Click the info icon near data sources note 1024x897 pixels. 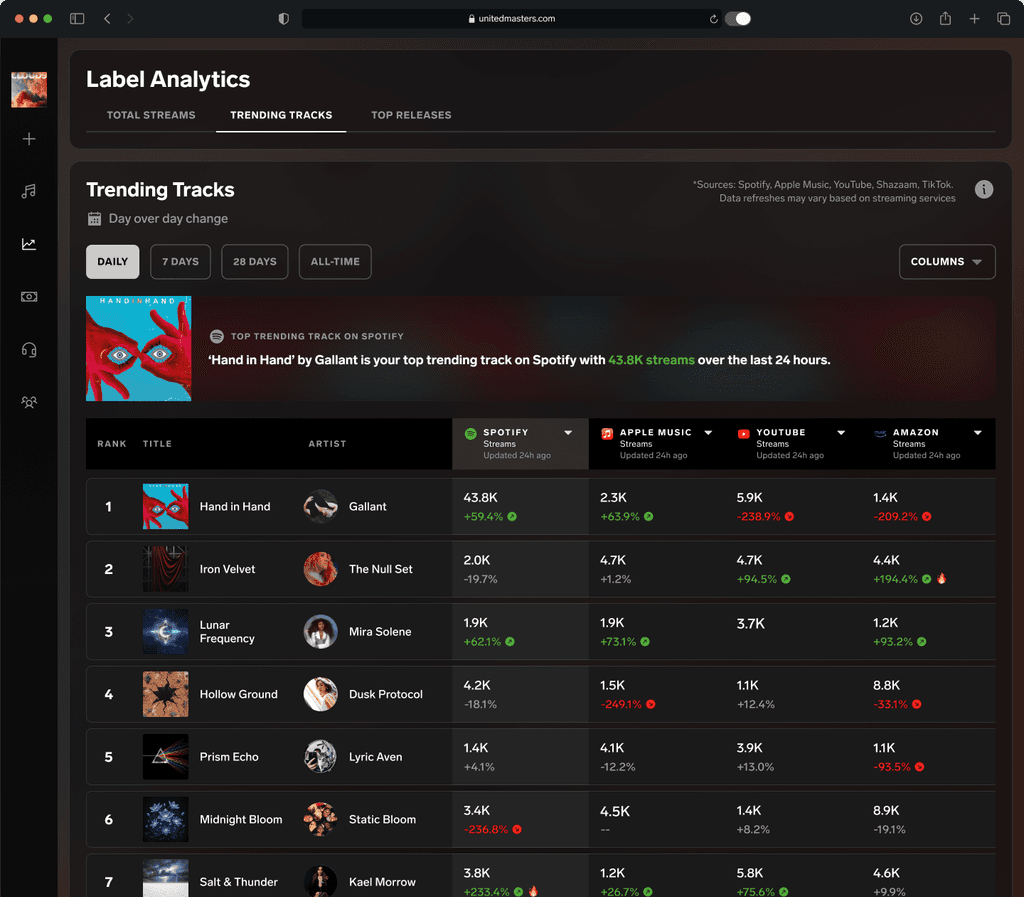(x=984, y=189)
